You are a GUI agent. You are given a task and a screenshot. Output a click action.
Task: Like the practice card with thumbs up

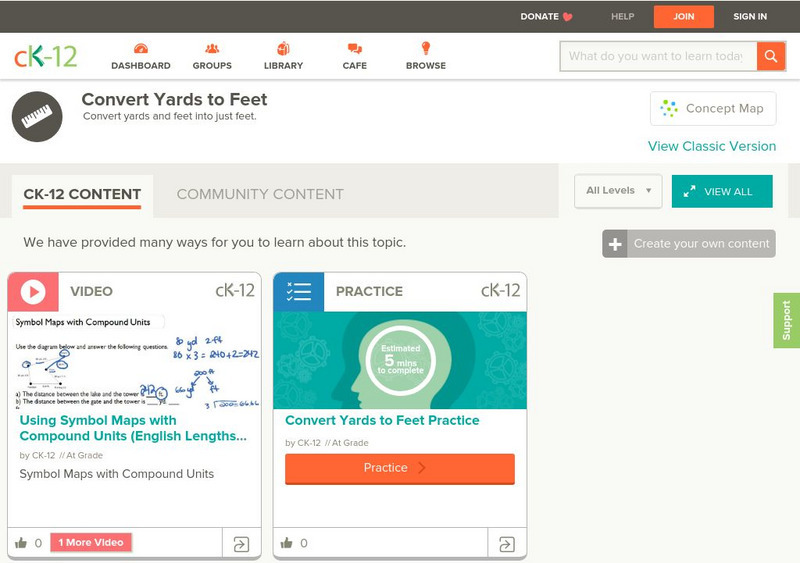pos(287,543)
